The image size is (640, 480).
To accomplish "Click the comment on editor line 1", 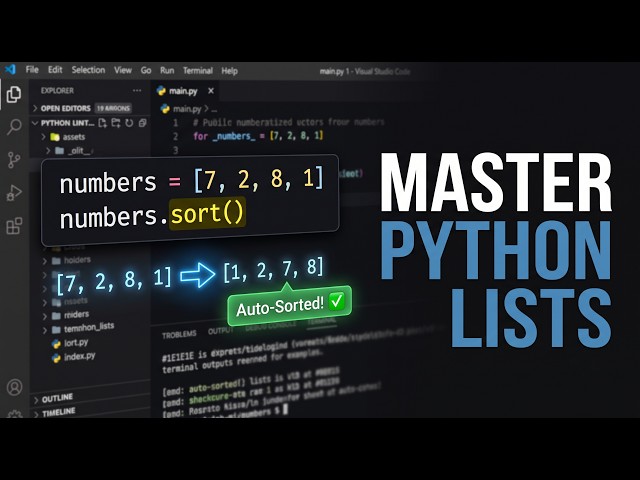I will coord(289,122).
